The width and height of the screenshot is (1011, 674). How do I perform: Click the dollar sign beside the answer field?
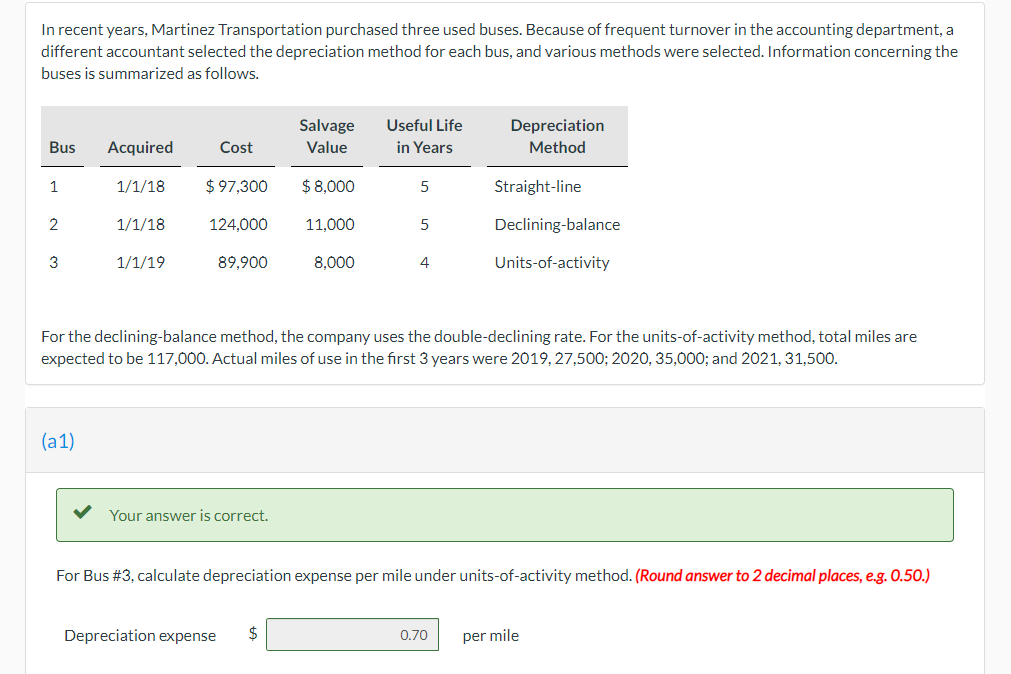tap(253, 633)
